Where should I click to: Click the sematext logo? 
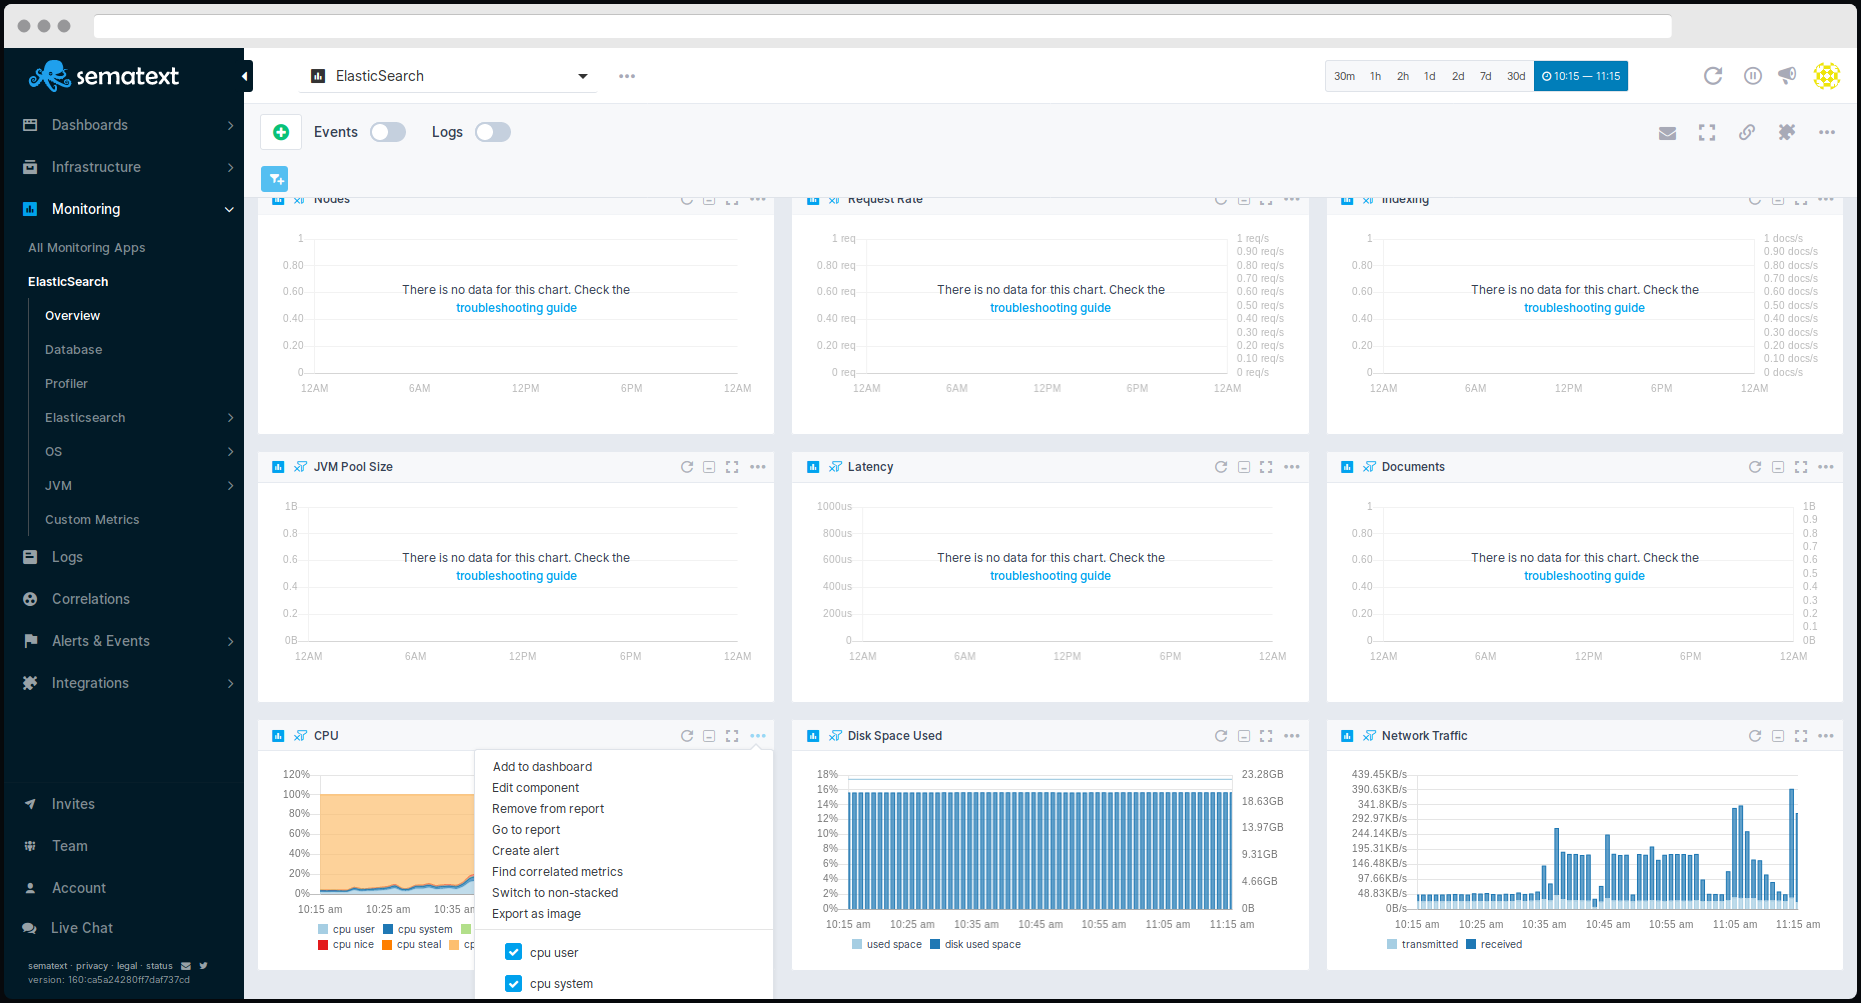pos(104,76)
